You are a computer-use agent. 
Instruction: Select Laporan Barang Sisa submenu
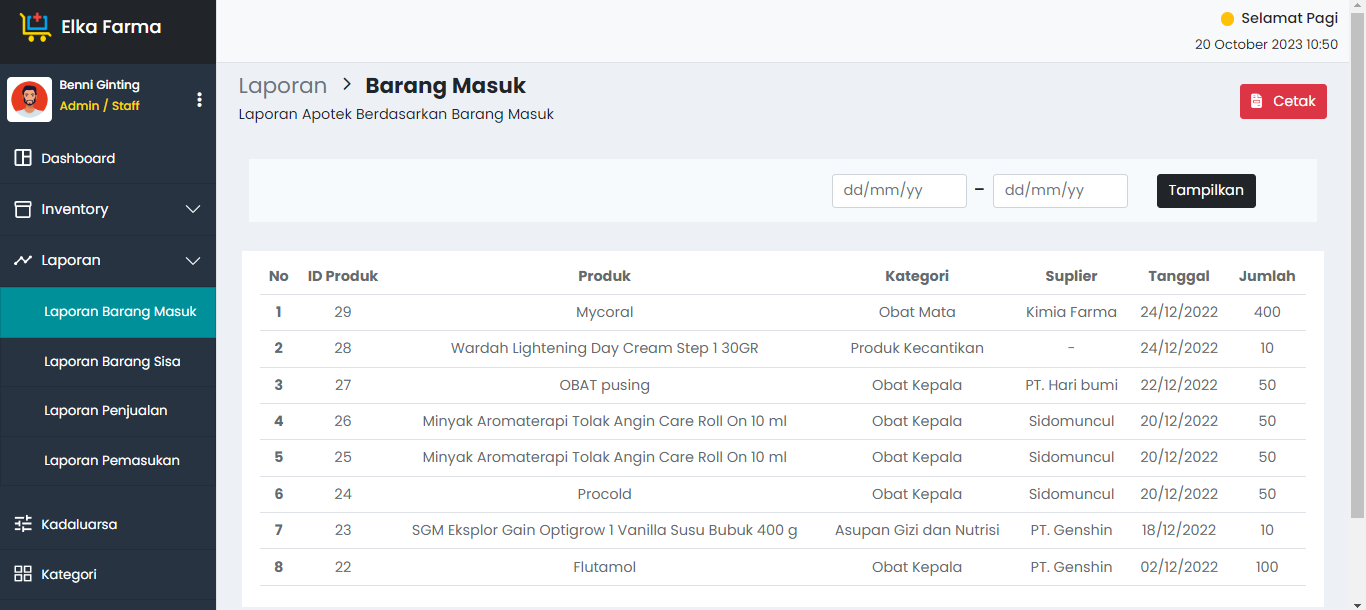tap(108, 362)
